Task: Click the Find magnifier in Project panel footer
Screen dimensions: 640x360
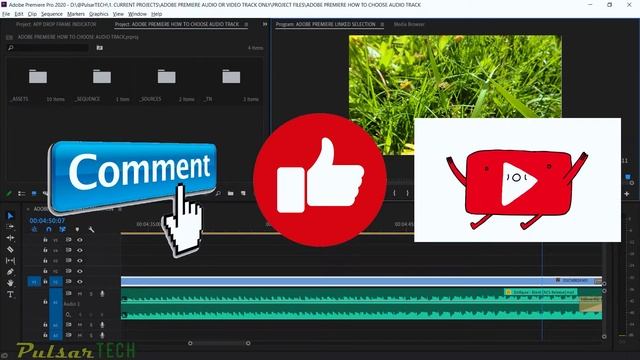Action: (x=218, y=193)
